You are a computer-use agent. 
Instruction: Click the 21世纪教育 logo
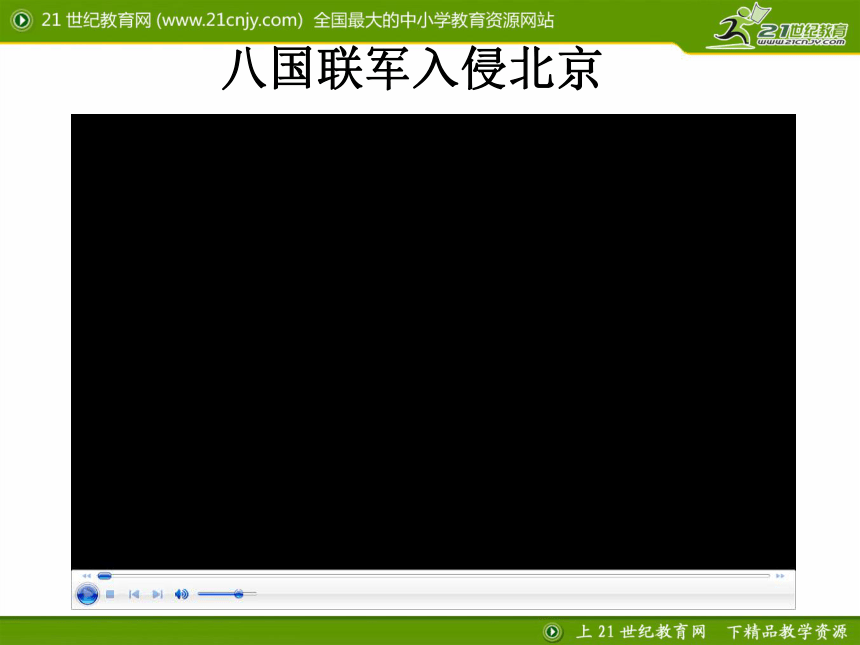click(778, 27)
